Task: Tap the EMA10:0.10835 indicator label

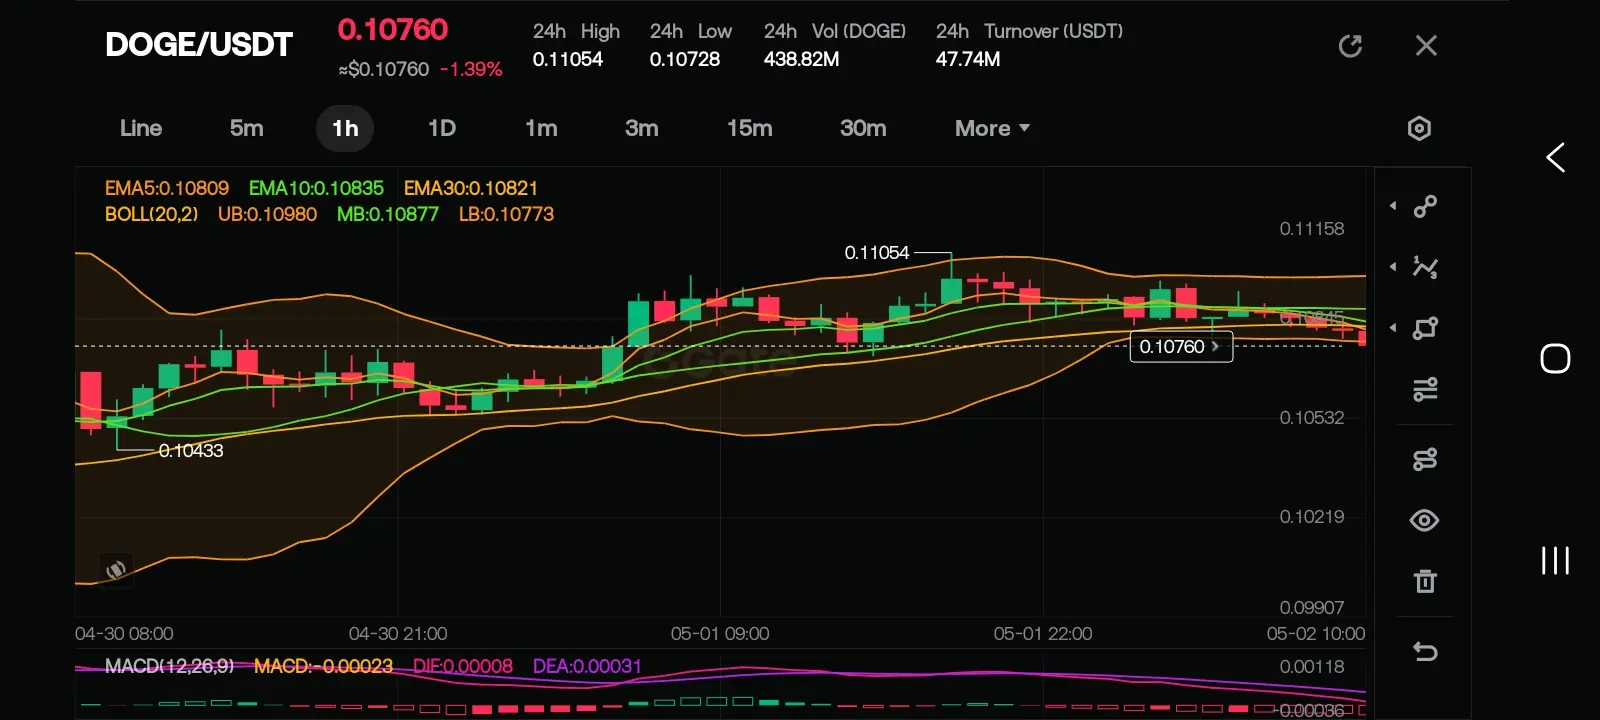Action: (316, 188)
